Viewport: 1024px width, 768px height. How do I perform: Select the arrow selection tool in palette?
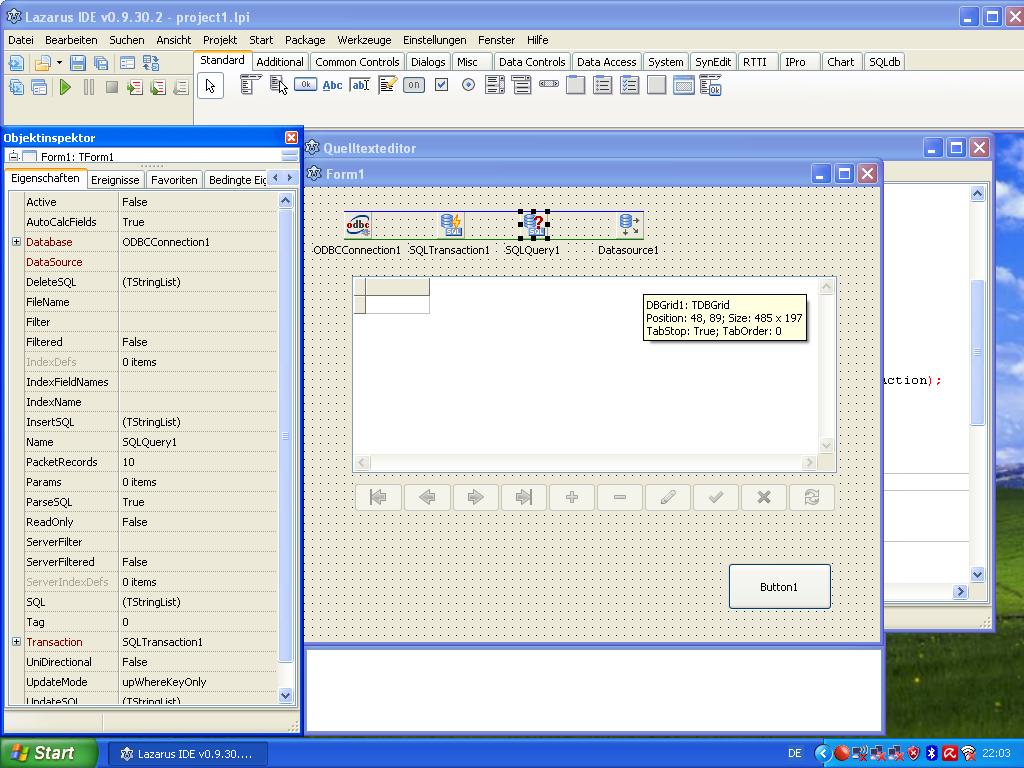210,86
